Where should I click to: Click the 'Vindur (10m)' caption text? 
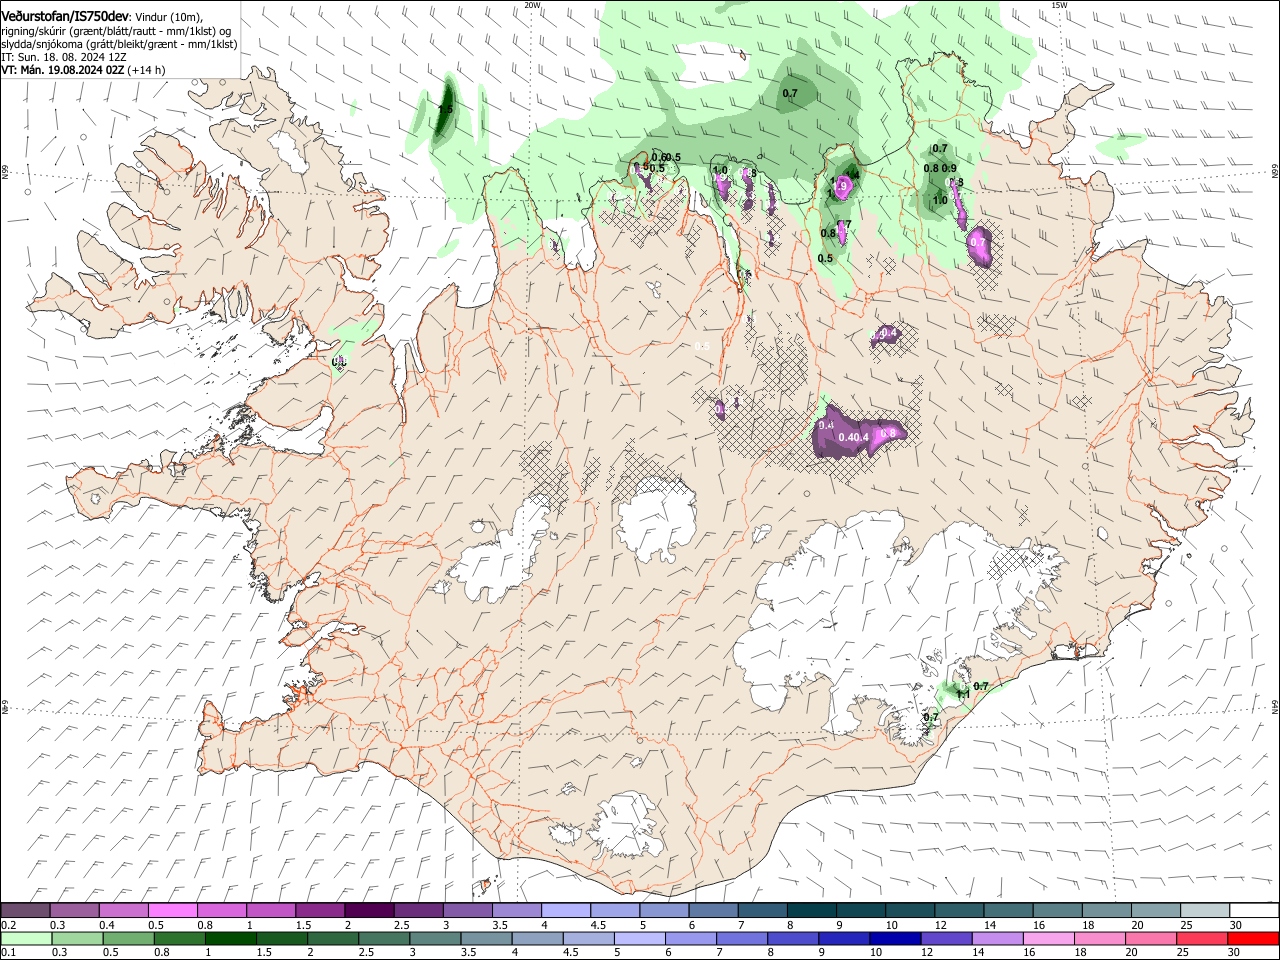click(x=168, y=18)
